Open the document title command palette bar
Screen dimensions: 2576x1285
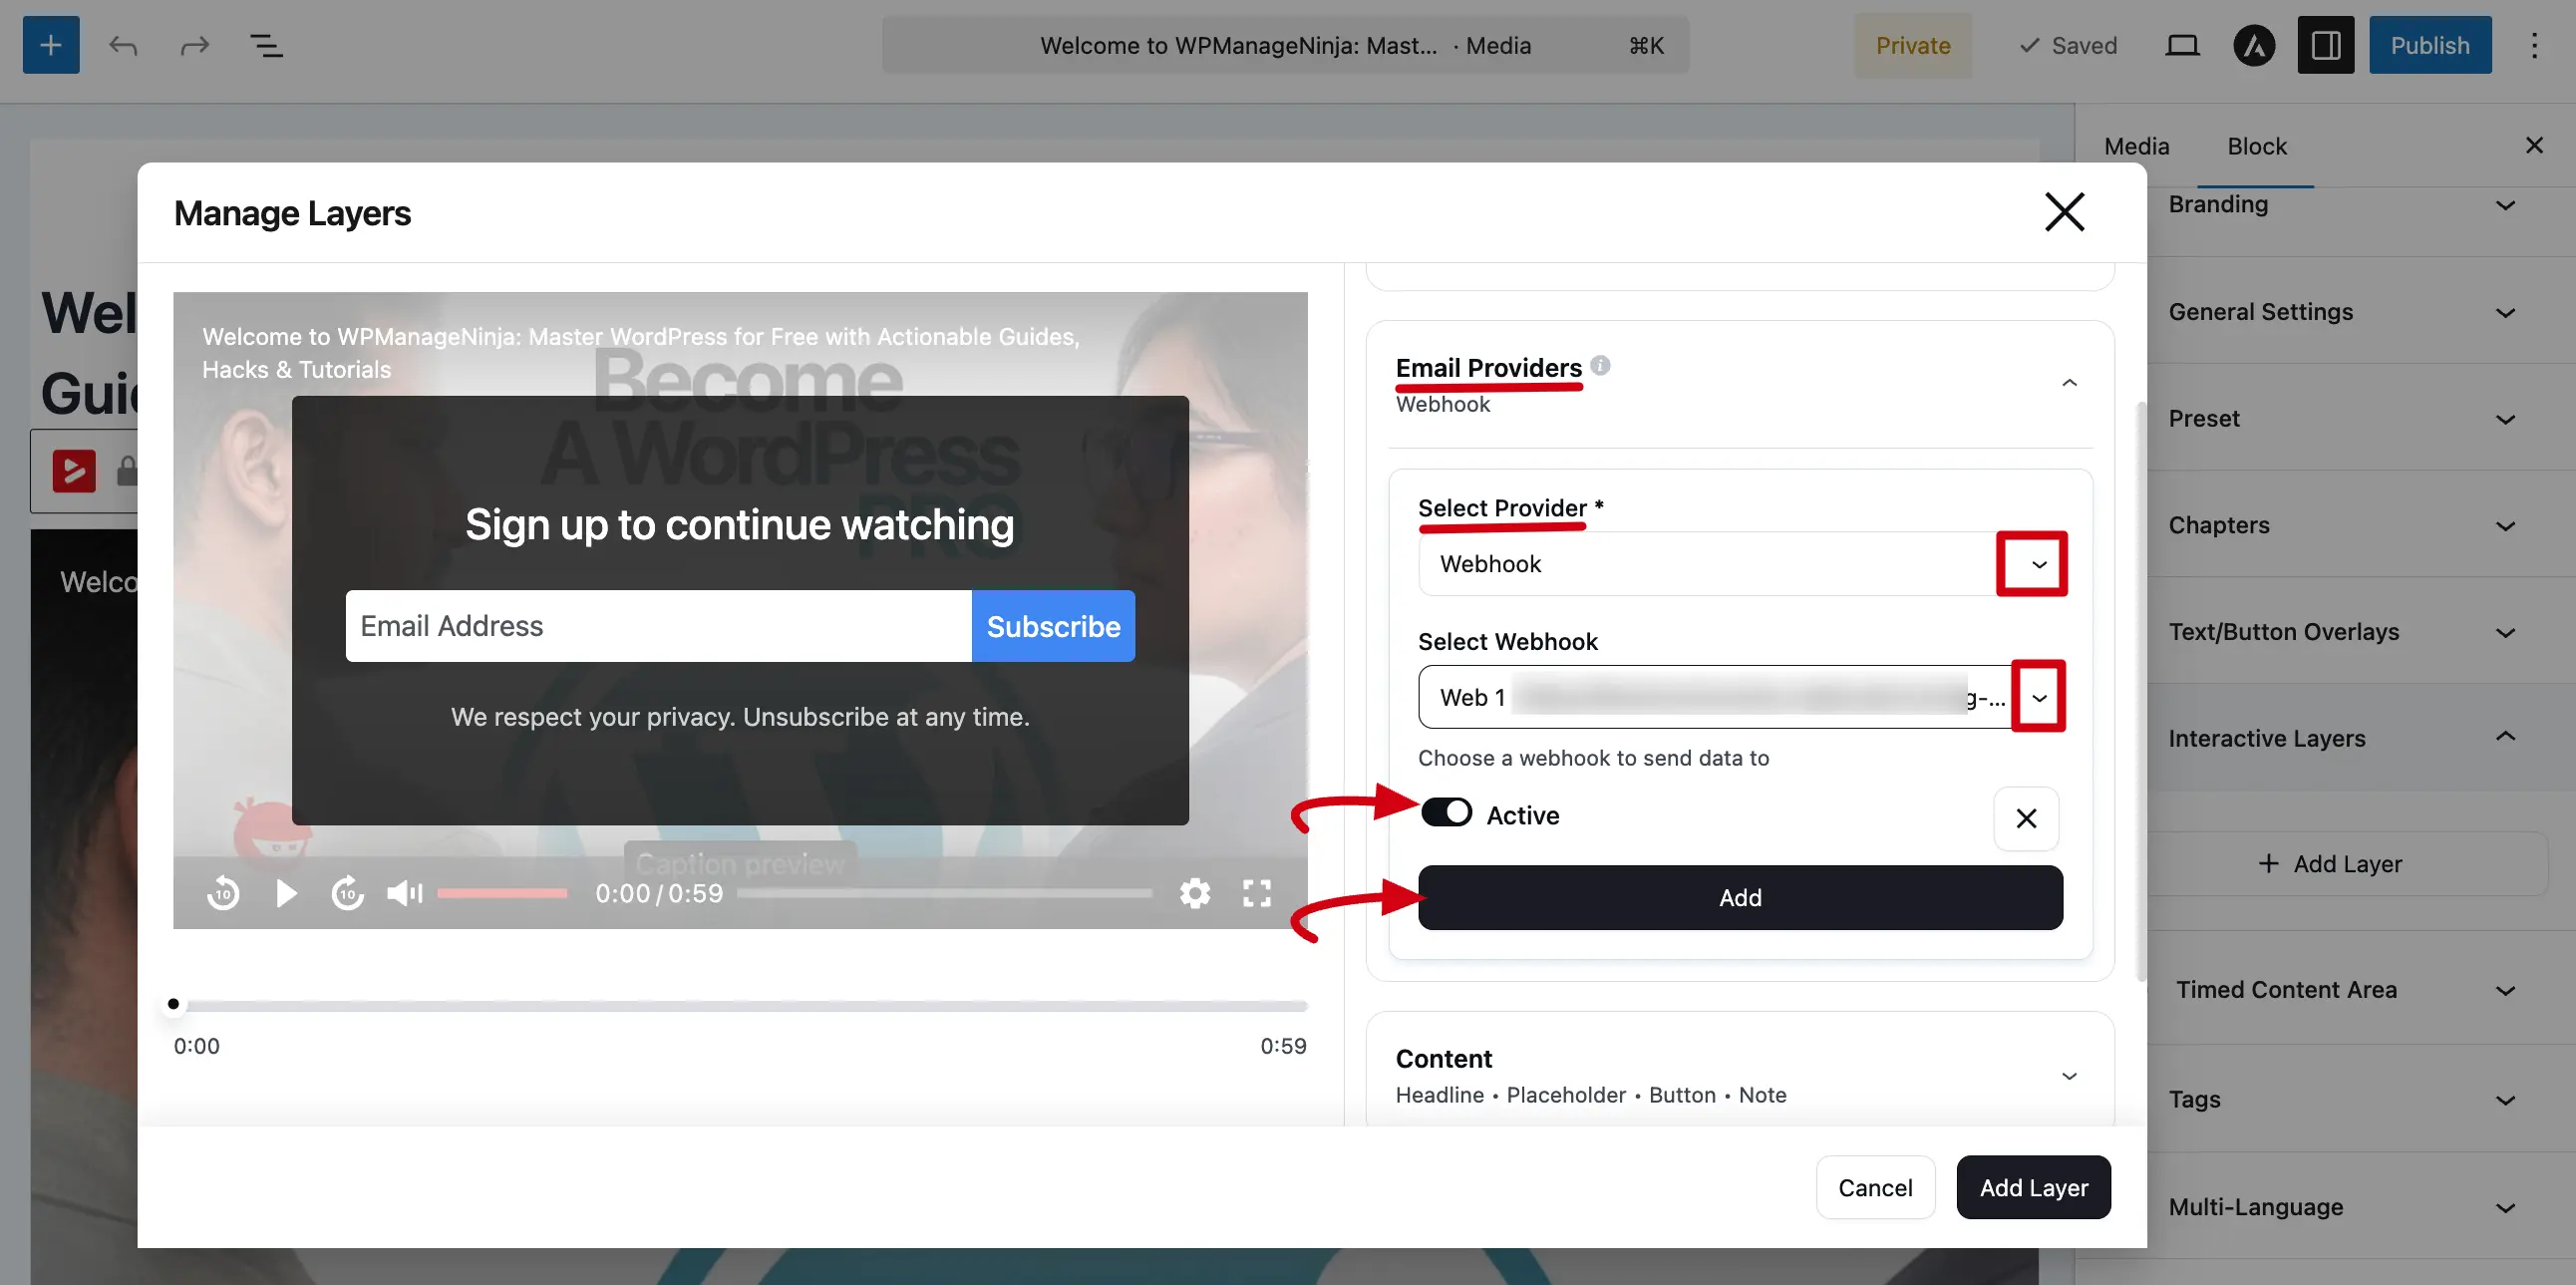(1285, 45)
